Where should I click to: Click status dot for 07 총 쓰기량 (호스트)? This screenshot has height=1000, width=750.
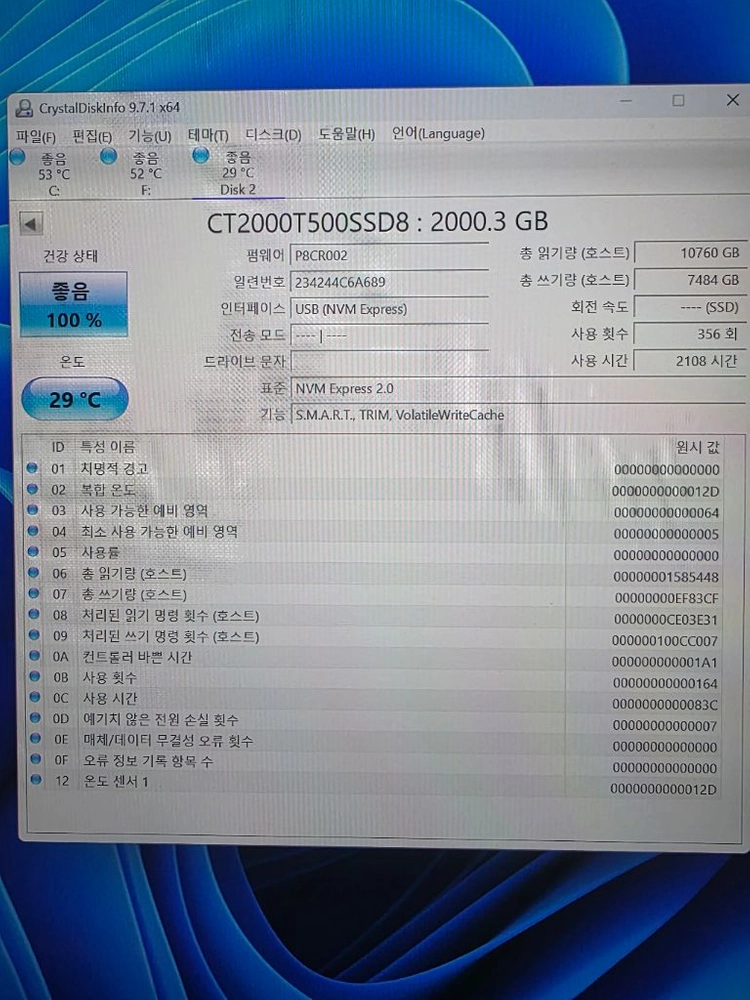coord(34,593)
